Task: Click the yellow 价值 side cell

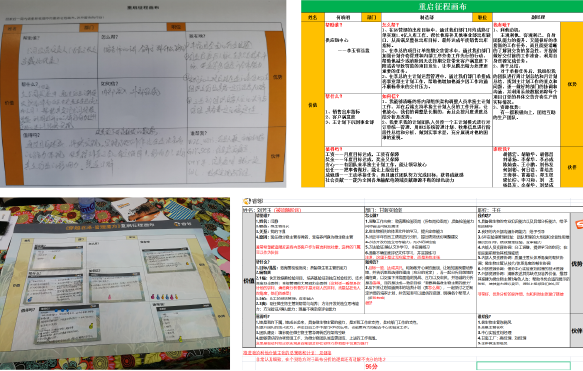Action: coord(313,104)
